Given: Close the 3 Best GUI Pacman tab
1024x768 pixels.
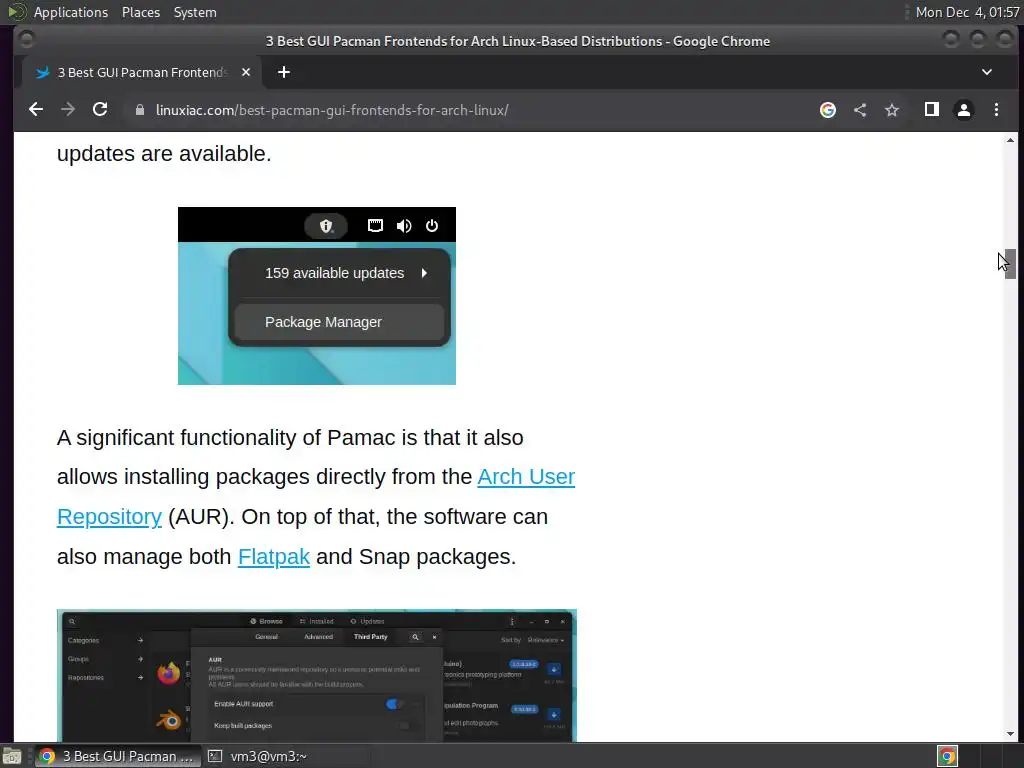Looking at the screenshot, I should 246,72.
